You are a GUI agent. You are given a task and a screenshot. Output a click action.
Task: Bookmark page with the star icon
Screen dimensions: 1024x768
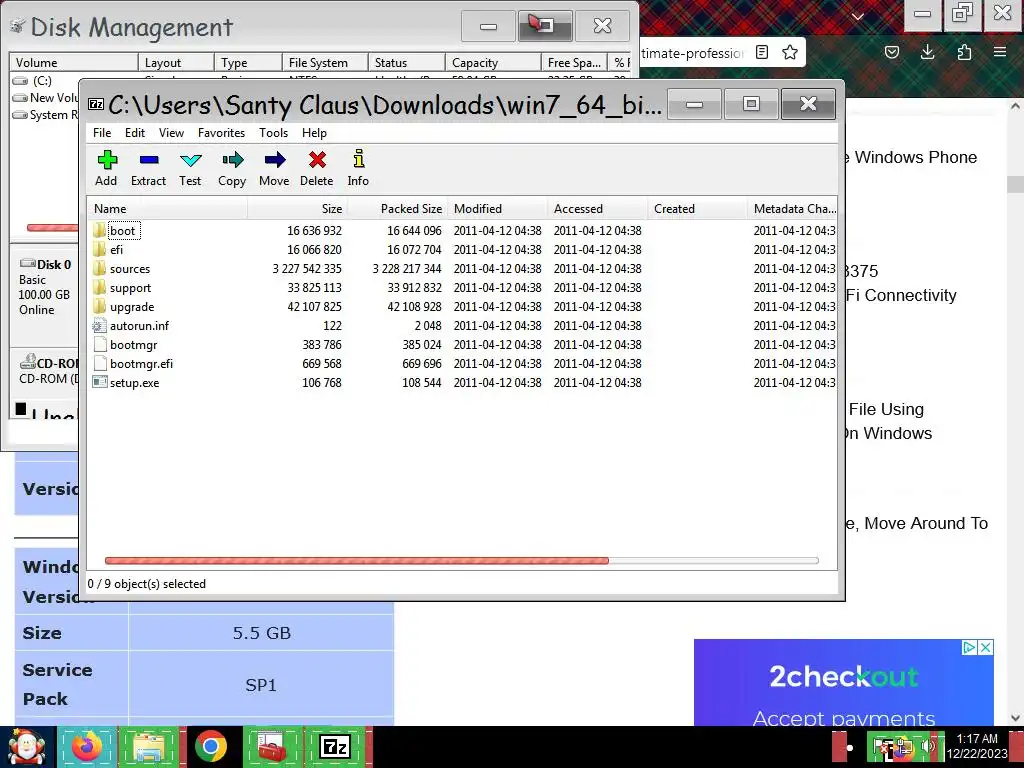(x=790, y=52)
